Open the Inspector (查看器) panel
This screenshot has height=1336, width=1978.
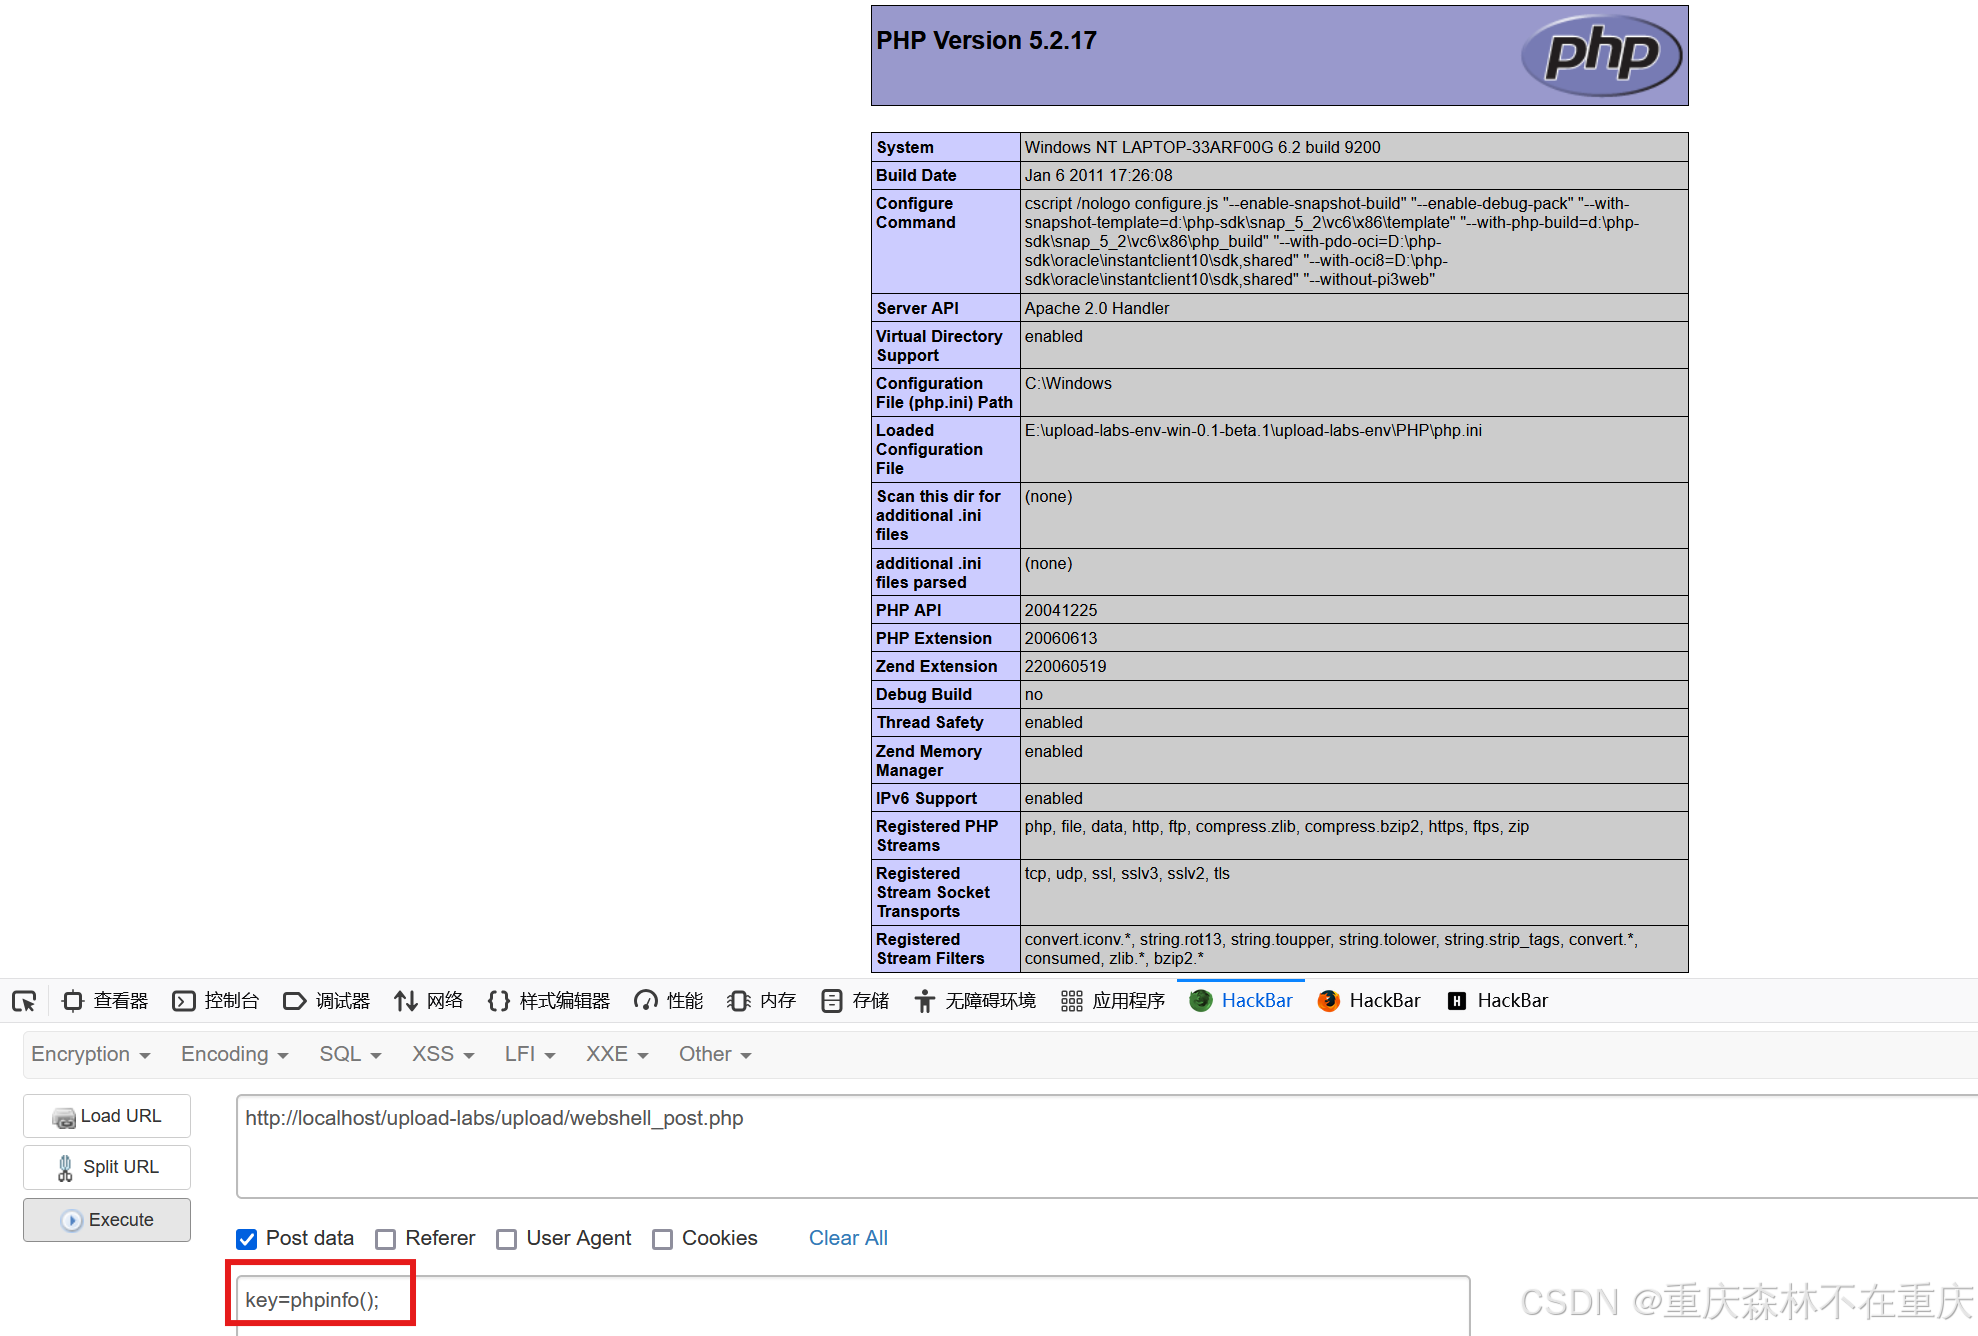(x=105, y=1001)
